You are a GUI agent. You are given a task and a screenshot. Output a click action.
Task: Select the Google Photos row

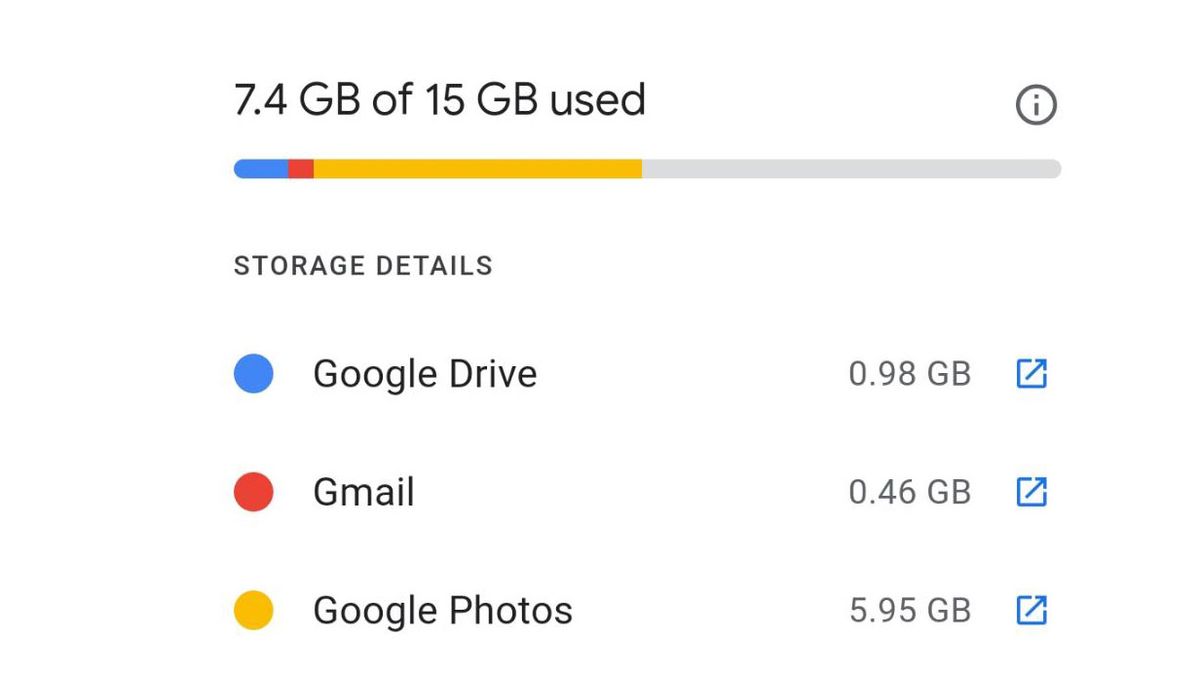point(600,610)
